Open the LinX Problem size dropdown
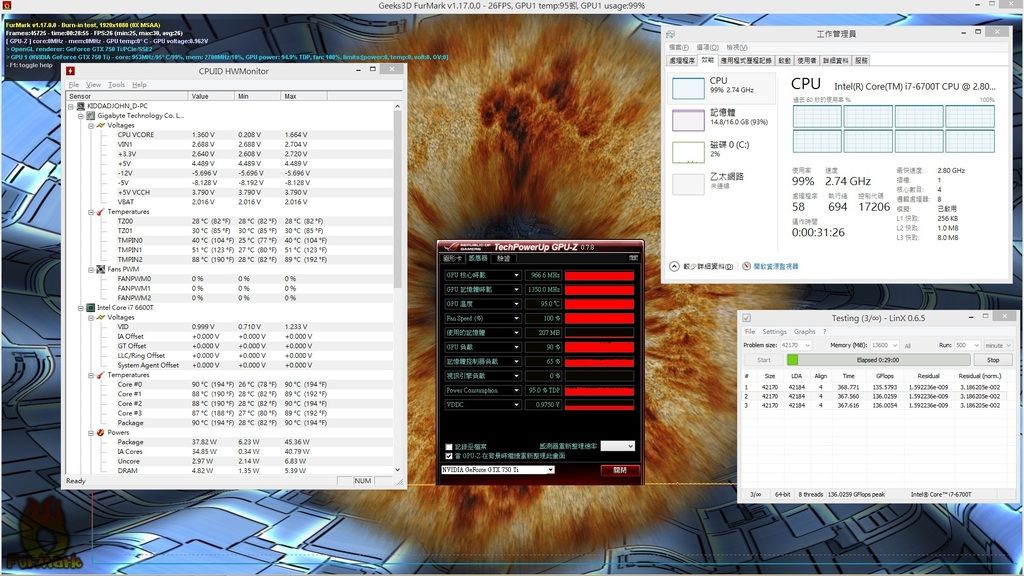1024x576 pixels. pyautogui.click(x=795, y=345)
